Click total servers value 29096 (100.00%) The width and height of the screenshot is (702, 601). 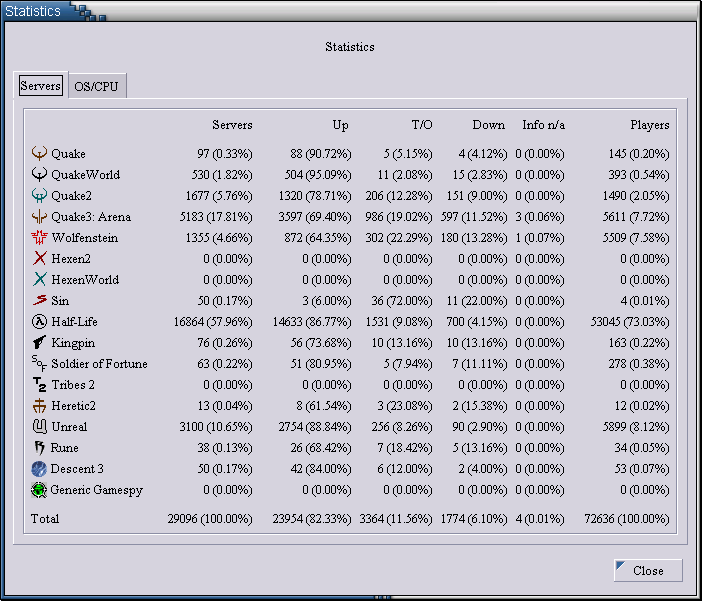click(210, 519)
